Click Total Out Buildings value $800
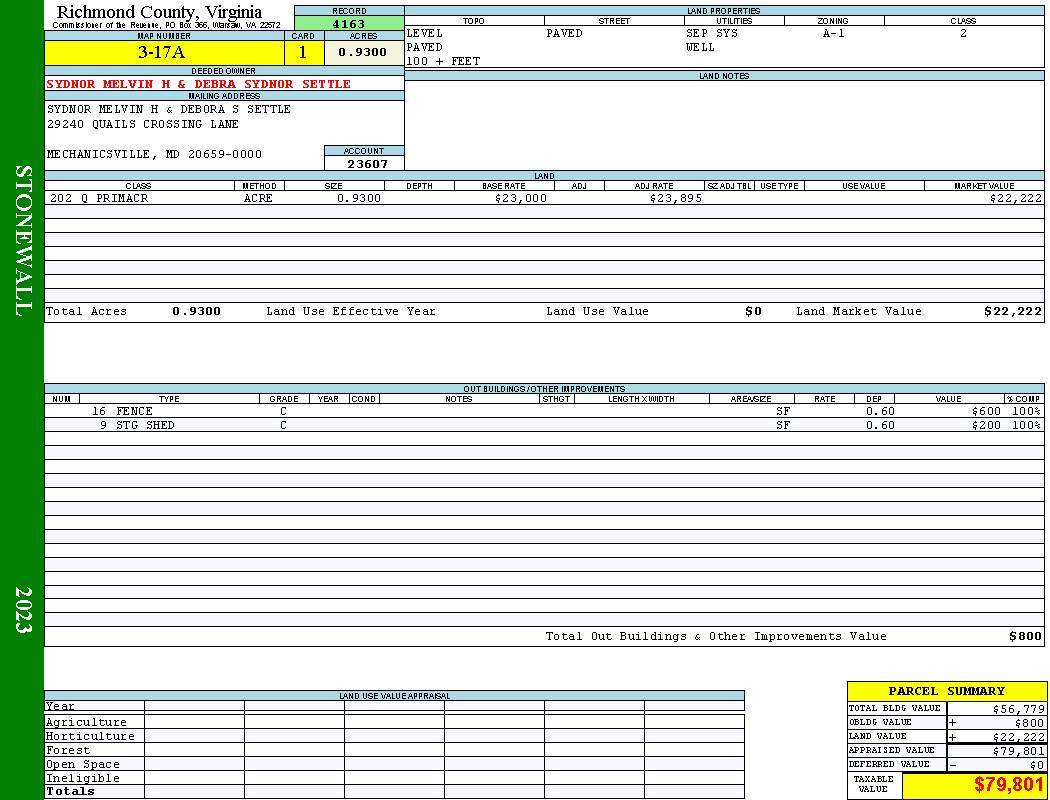 (1025, 636)
